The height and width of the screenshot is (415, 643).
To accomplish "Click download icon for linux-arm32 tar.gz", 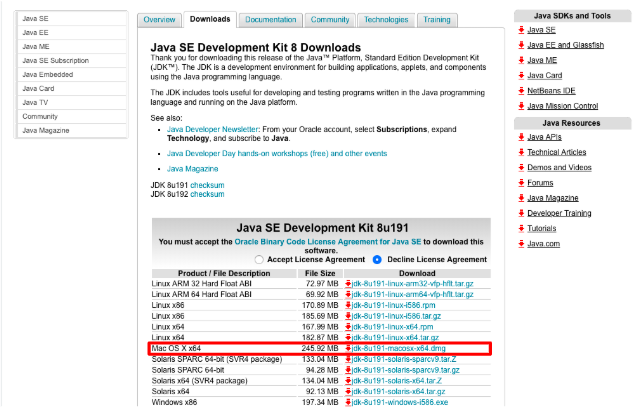I will (348, 283).
